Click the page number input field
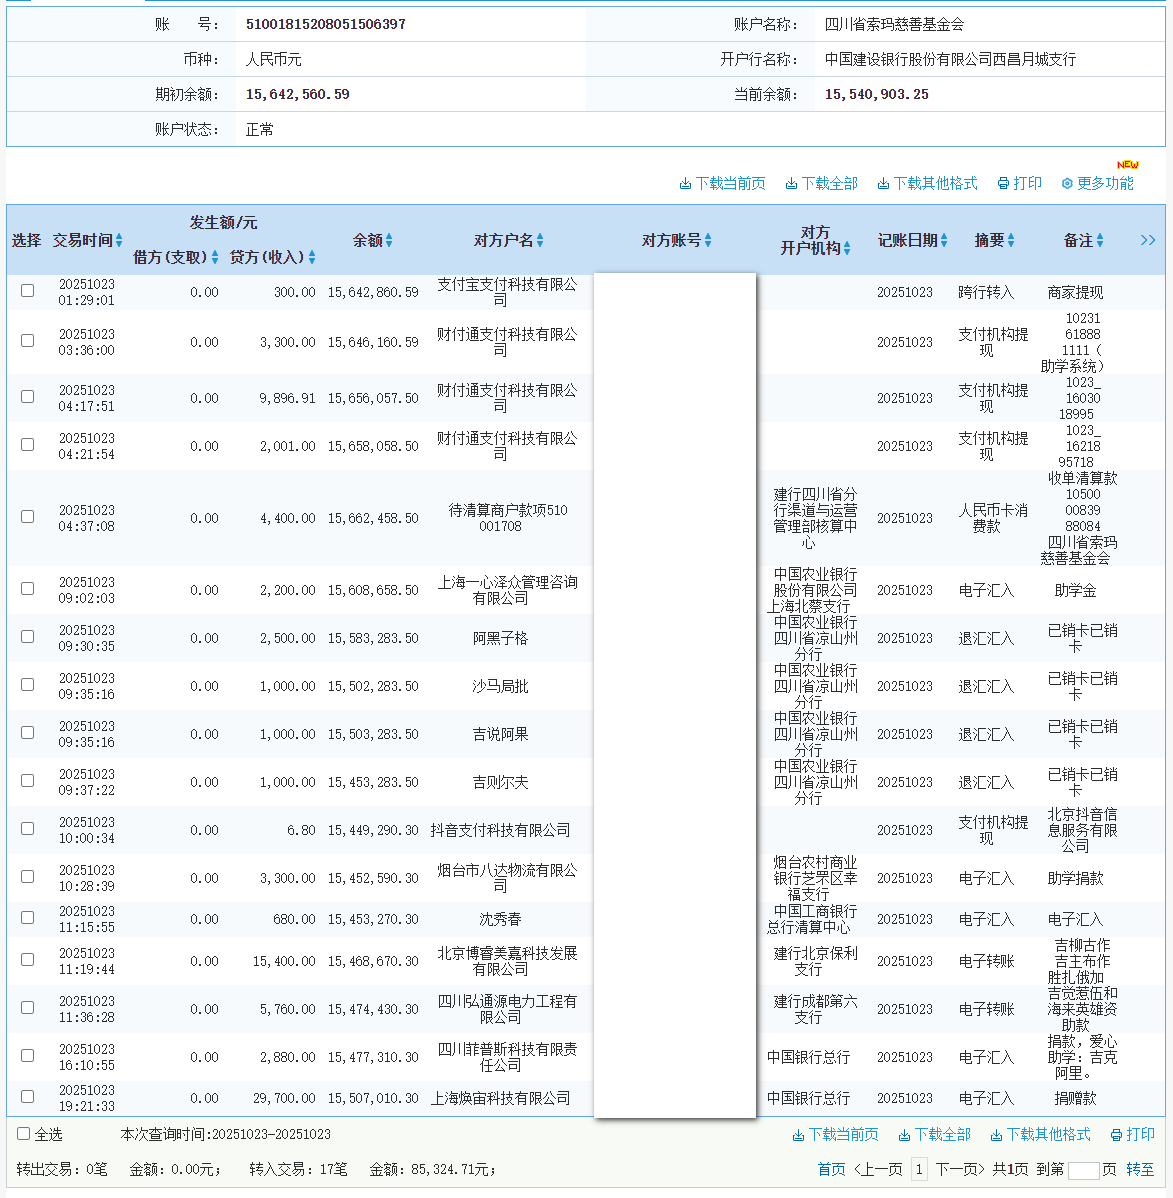 click(x=1083, y=1170)
